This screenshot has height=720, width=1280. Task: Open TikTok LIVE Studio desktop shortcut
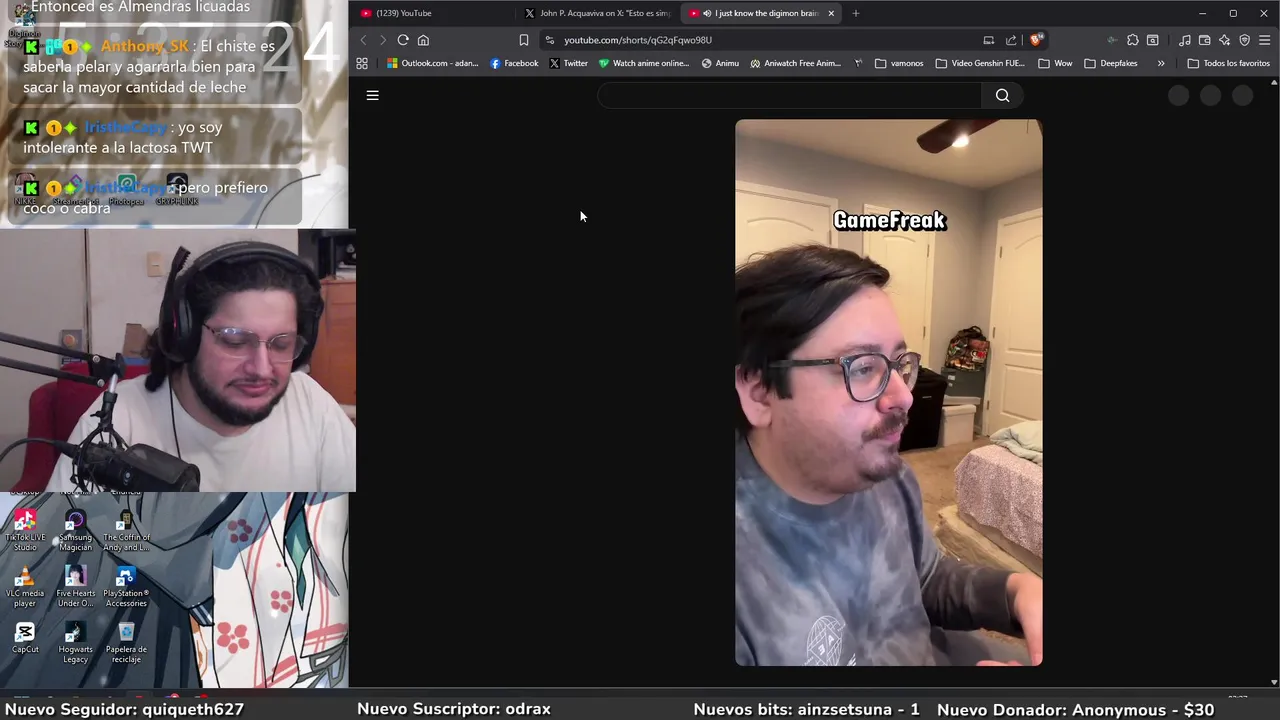pyautogui.click(x=25, y=530)
